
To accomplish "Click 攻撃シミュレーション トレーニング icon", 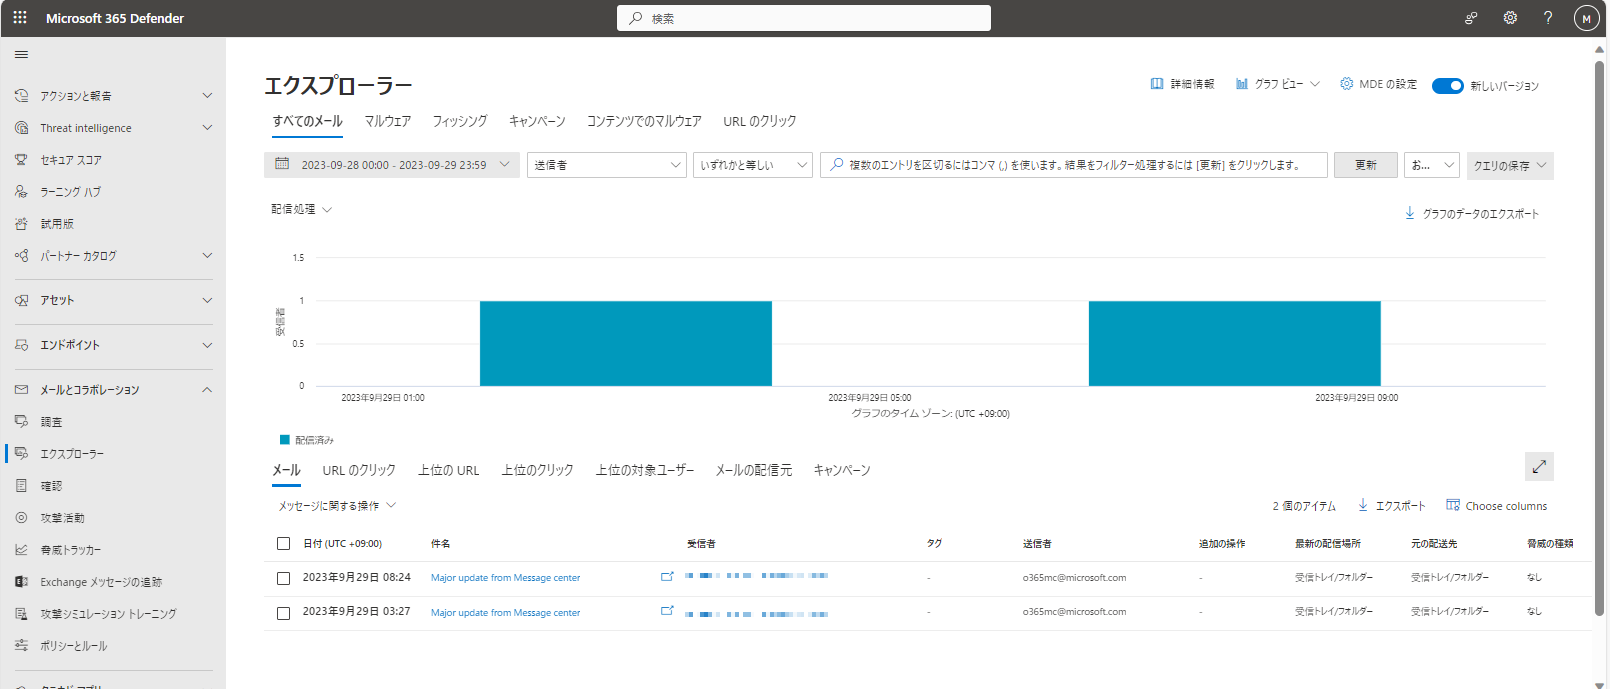I will (x=21, y=614).
